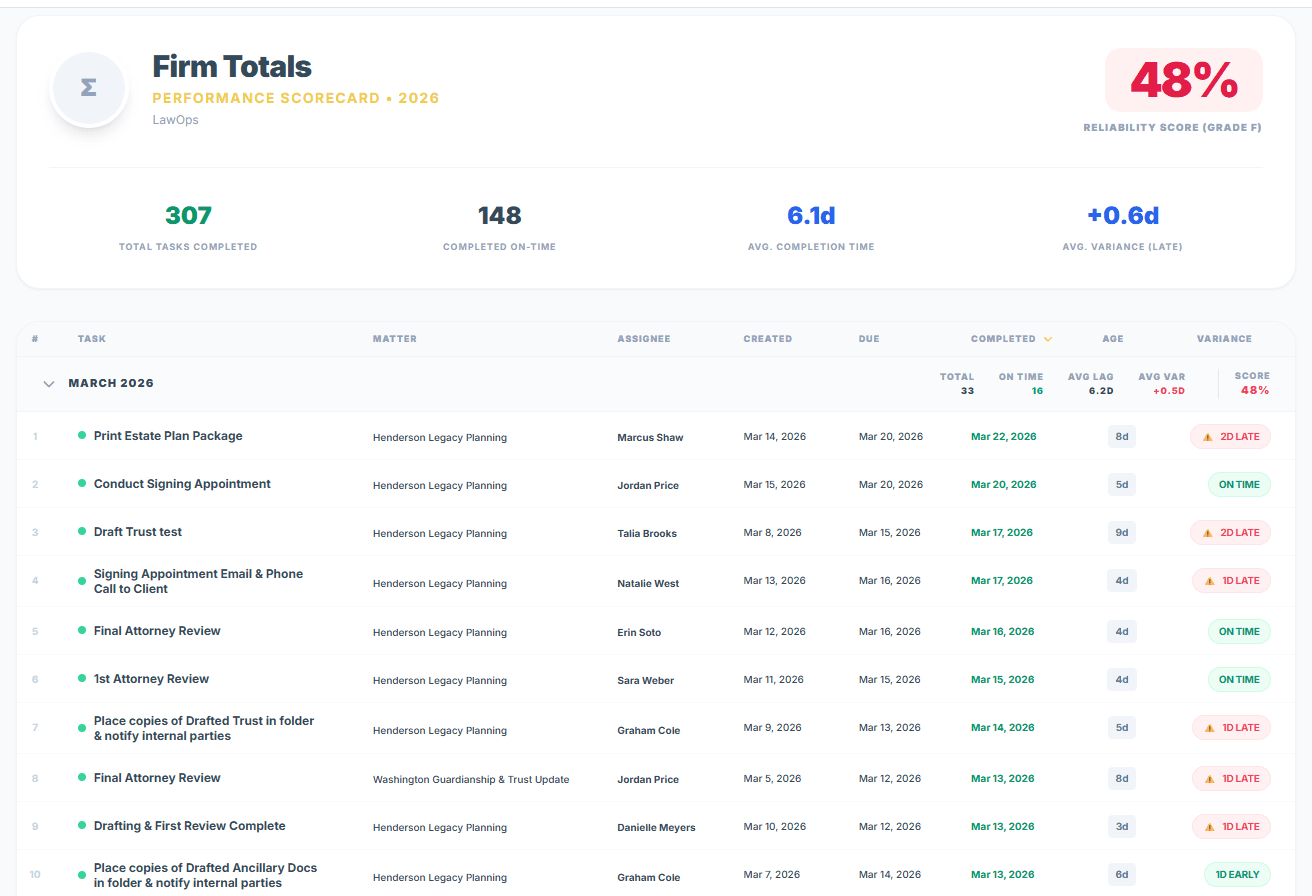
Task: Click the Variance column header
Action: [1224, 339]
